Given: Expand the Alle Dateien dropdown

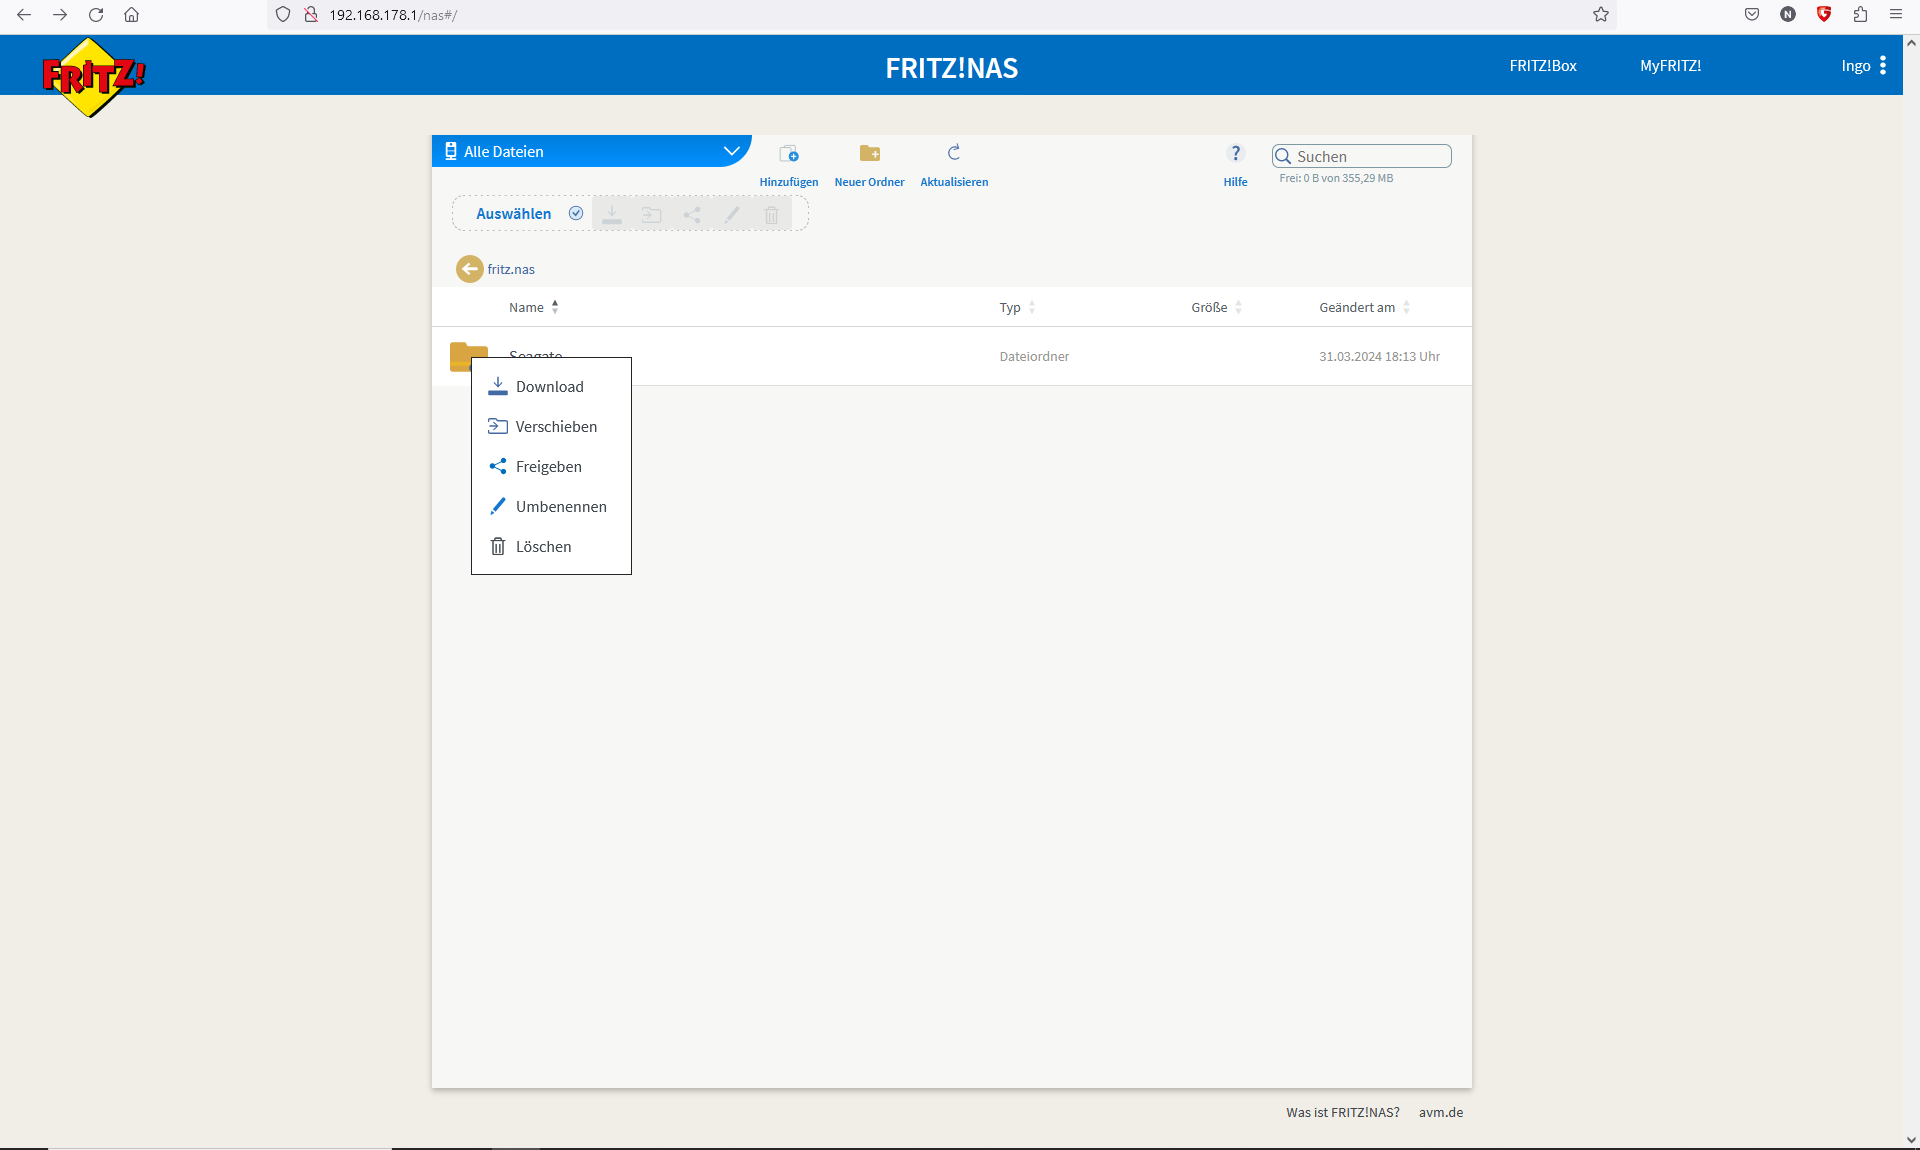Looking at the screenshot, I should coord(732,151).
